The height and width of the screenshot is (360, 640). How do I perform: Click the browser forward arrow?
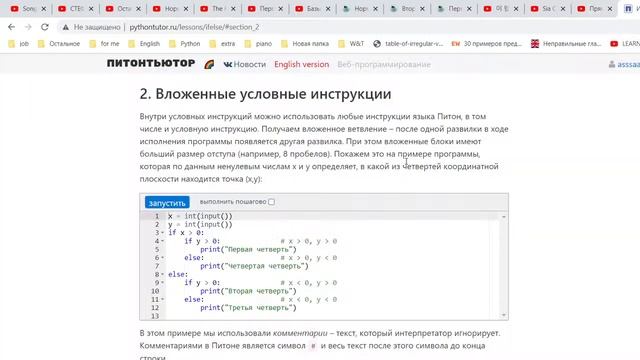pos(28,27)
